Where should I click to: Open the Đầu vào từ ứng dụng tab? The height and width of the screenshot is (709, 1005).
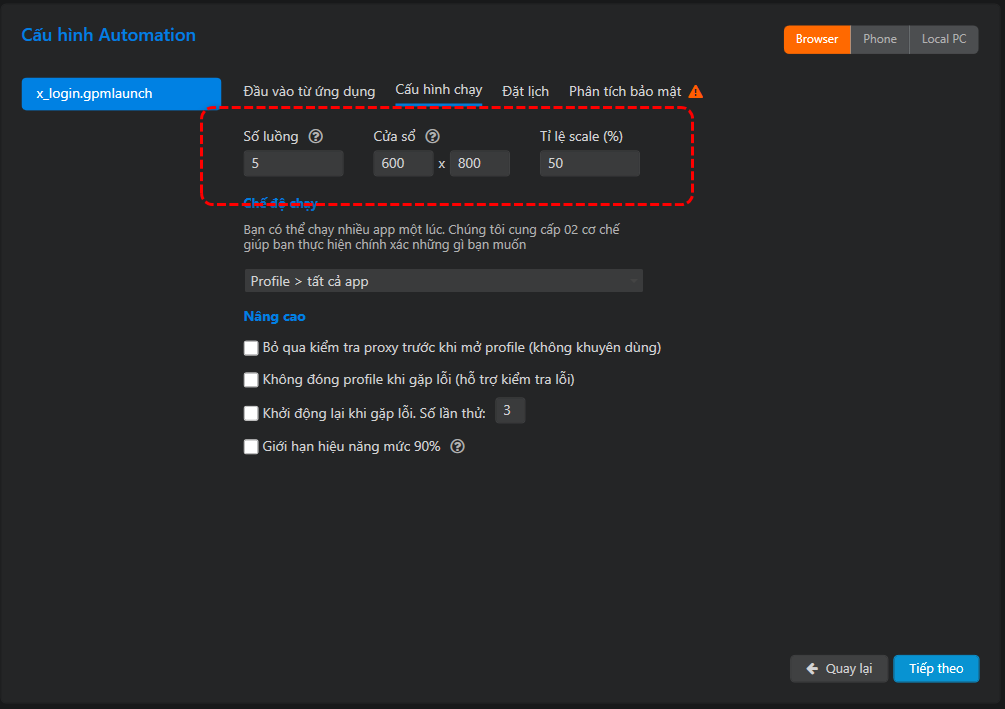[x=309, y=91]
